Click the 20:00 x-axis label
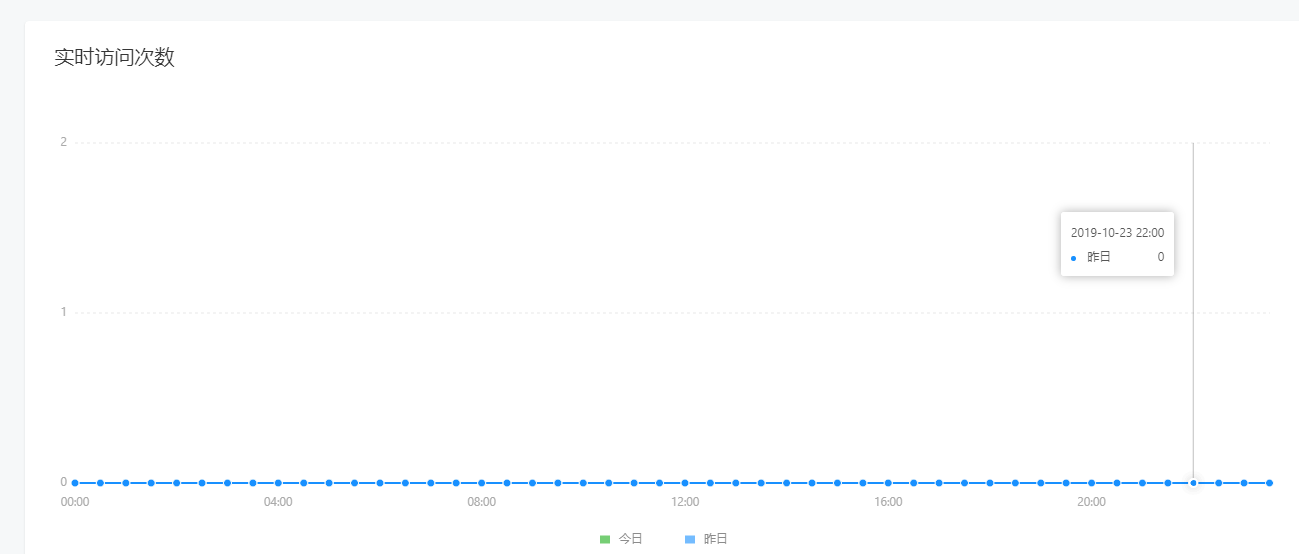The width and height of the screenshot is (1299, 554). (1092, 502)
